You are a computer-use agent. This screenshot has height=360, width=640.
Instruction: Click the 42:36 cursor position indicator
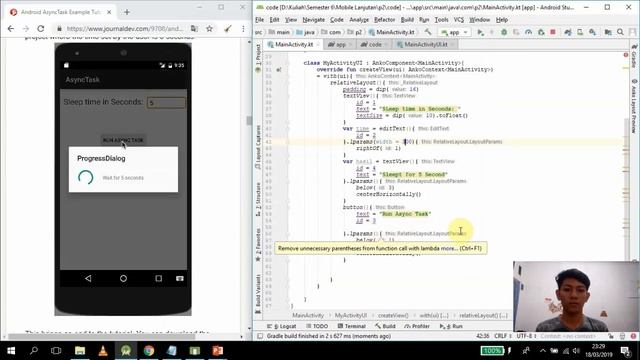click(482, 336)
